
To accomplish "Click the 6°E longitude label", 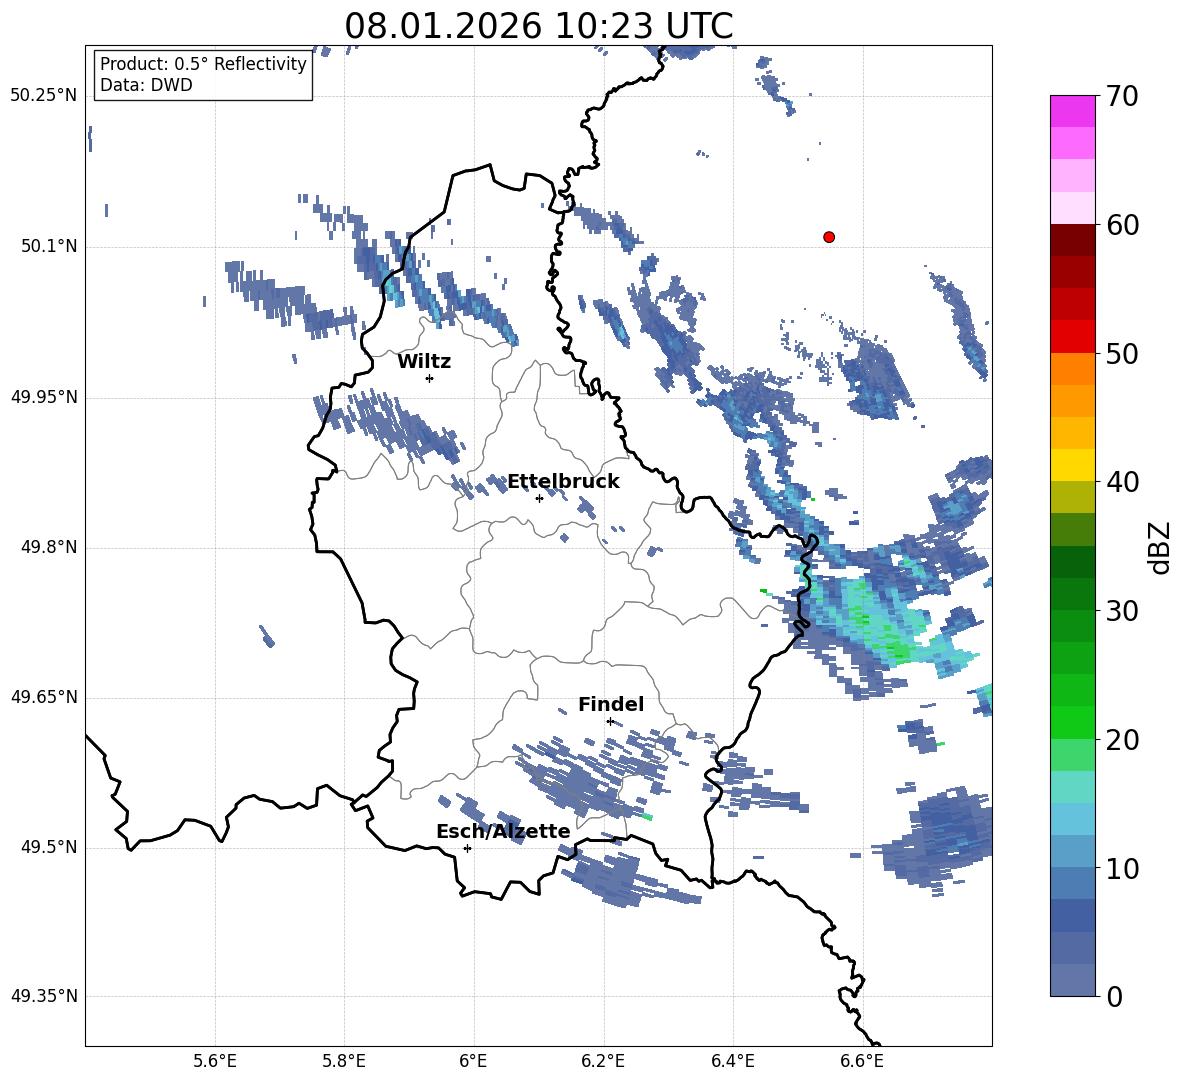I will coord(473,1061).
